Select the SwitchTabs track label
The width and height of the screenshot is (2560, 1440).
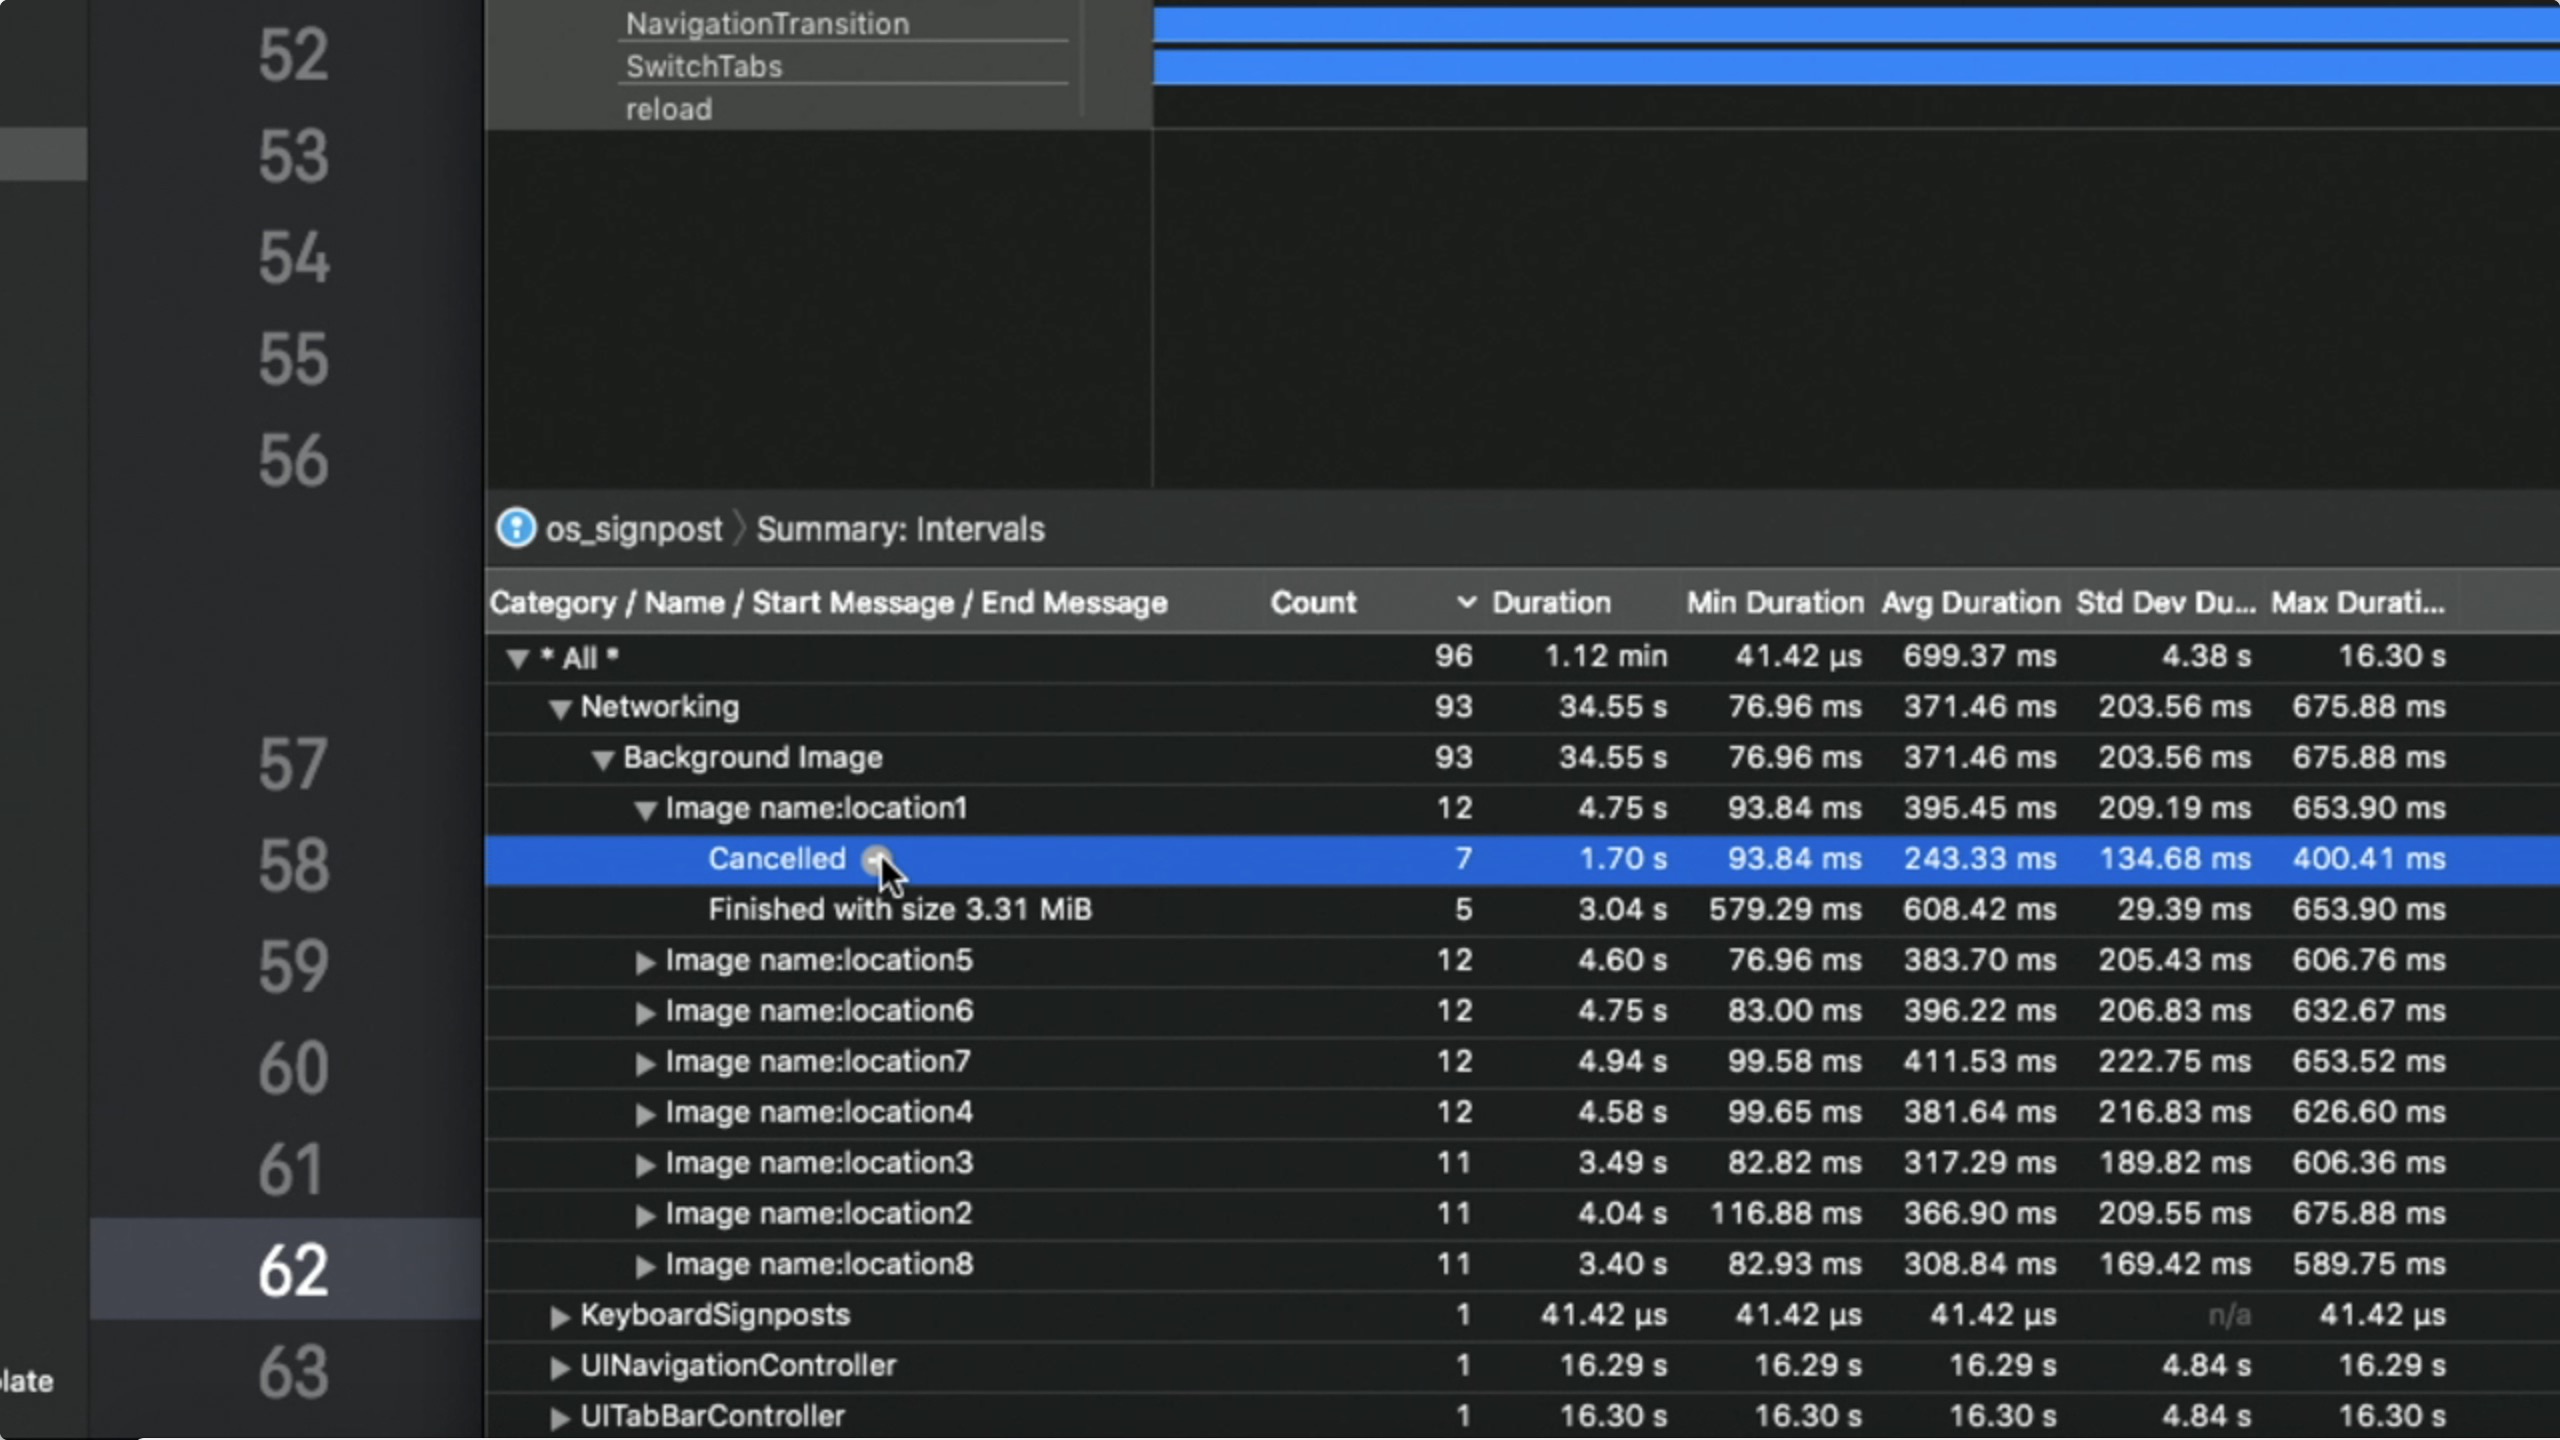tap(704, 66)
